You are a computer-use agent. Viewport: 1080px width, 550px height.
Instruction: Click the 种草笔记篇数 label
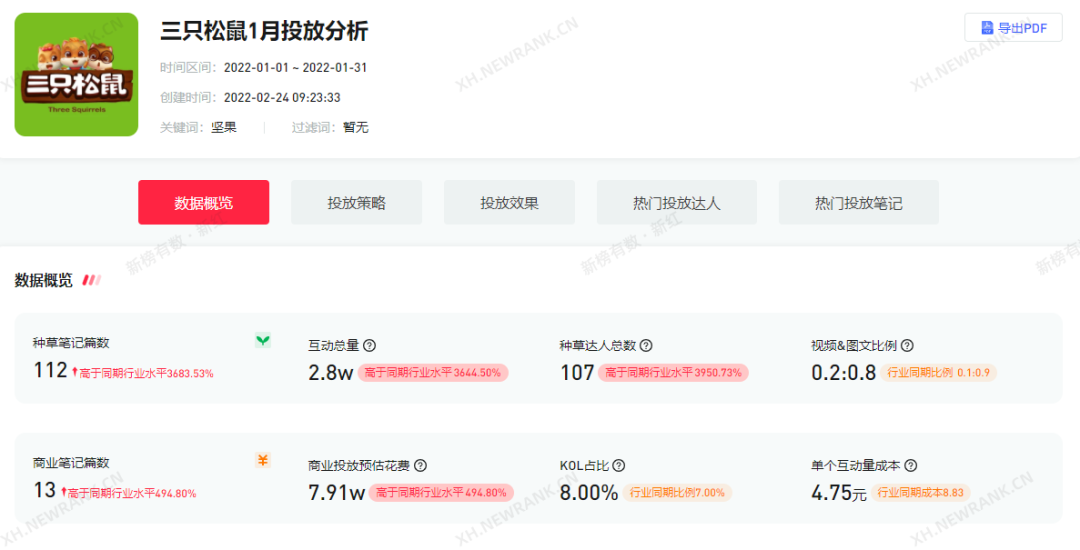pyautogui.click(x=71, y=343)
